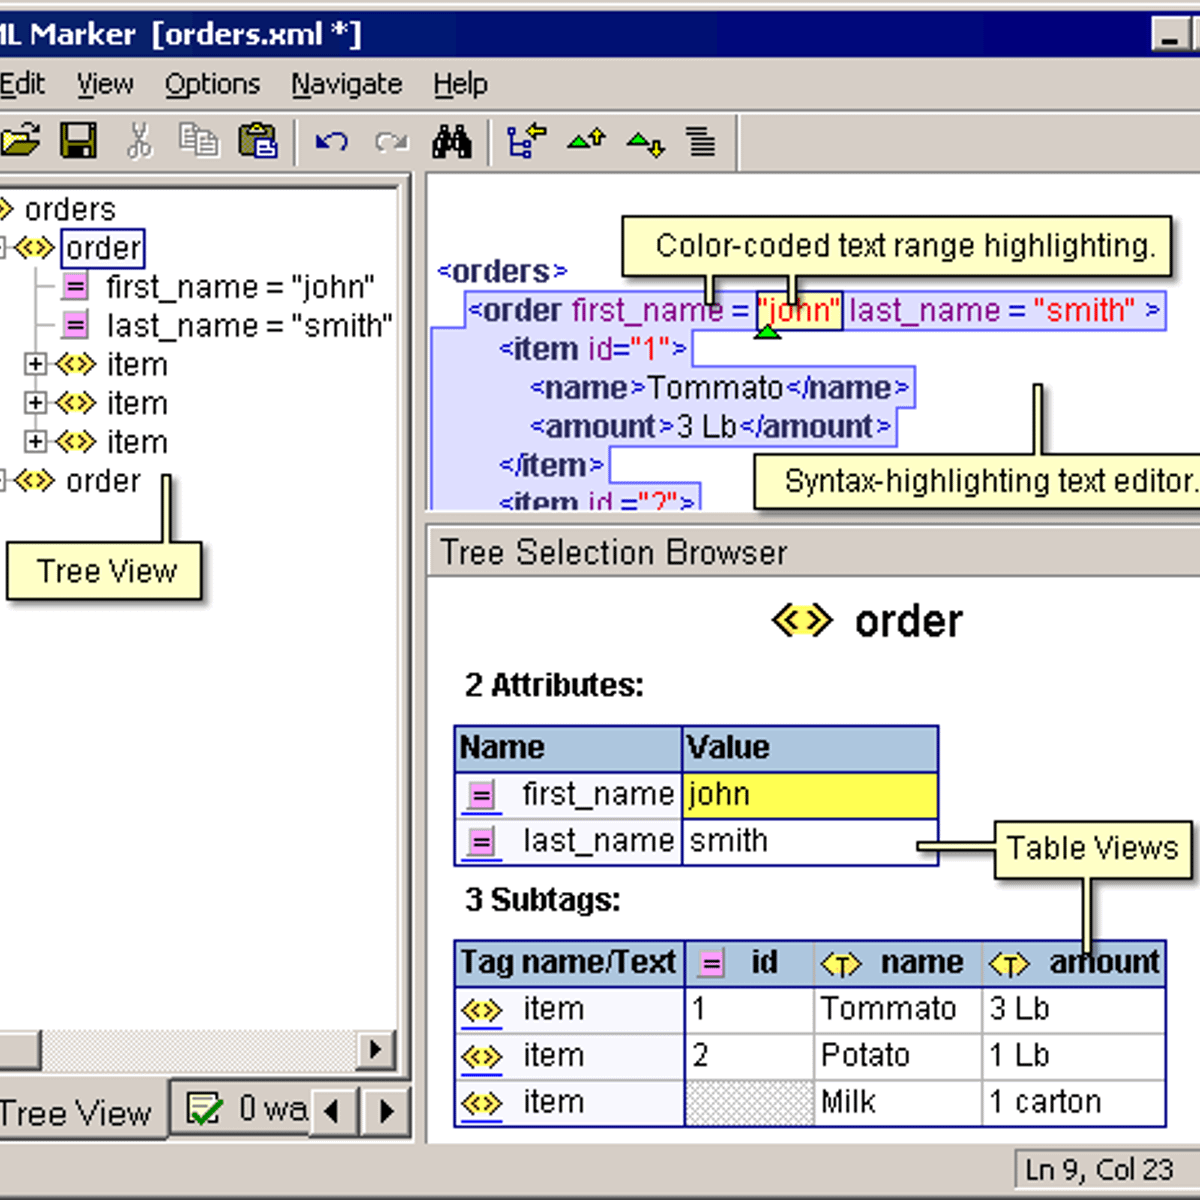The width and height of the screenshot is (1200, 1200).
Task: Click the tree navigation toolbar icon
Action: click(x=526, y=141)
